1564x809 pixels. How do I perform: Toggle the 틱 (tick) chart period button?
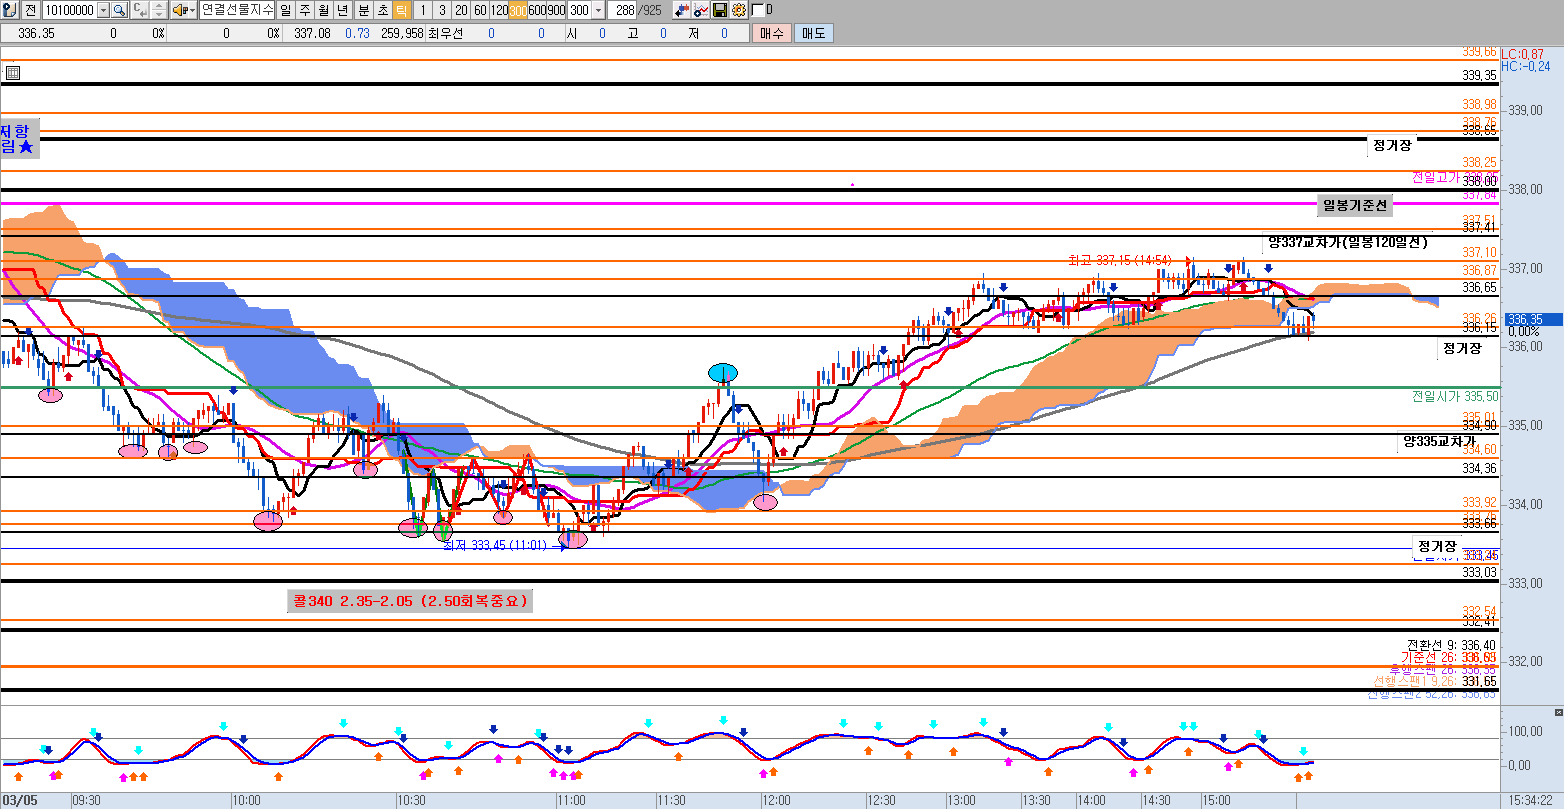click(401, 10)
